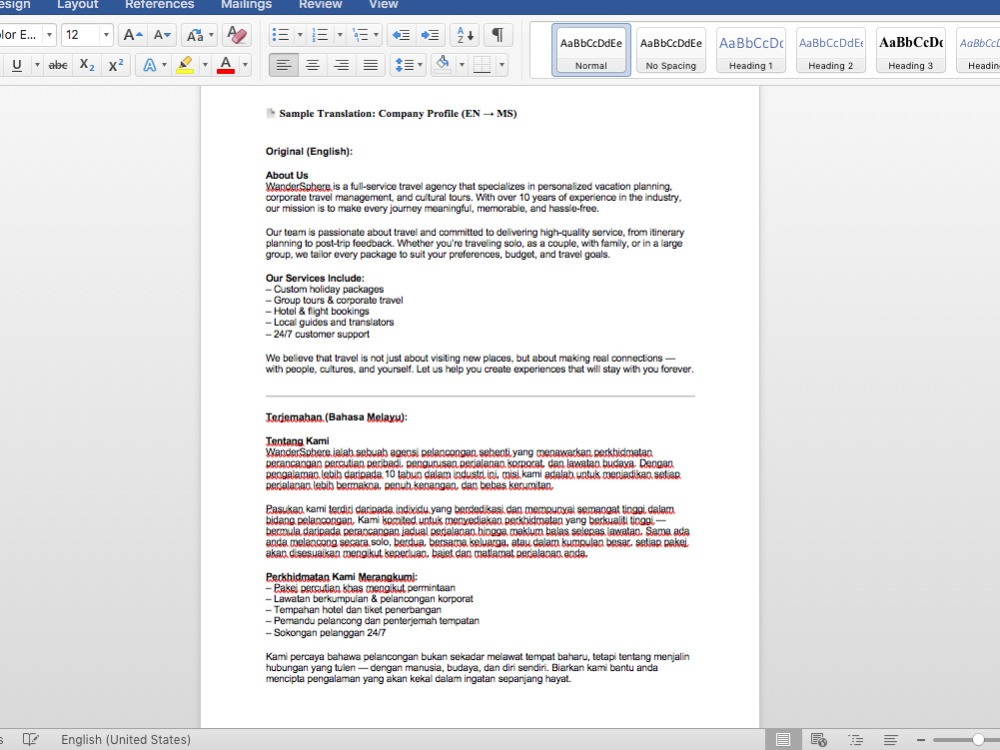Open the font size dropdown arrow
1000x750 pixels.
(x=106, y=35)
